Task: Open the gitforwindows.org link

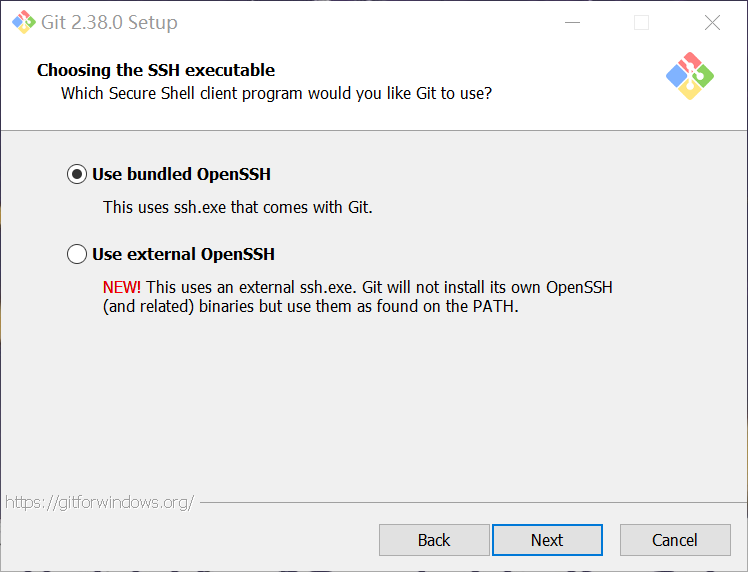Action: pyautogui.click(x=100, y=502)
